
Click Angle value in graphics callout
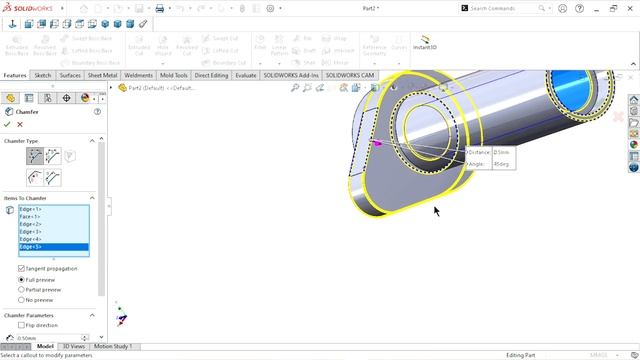coord(503,164)
